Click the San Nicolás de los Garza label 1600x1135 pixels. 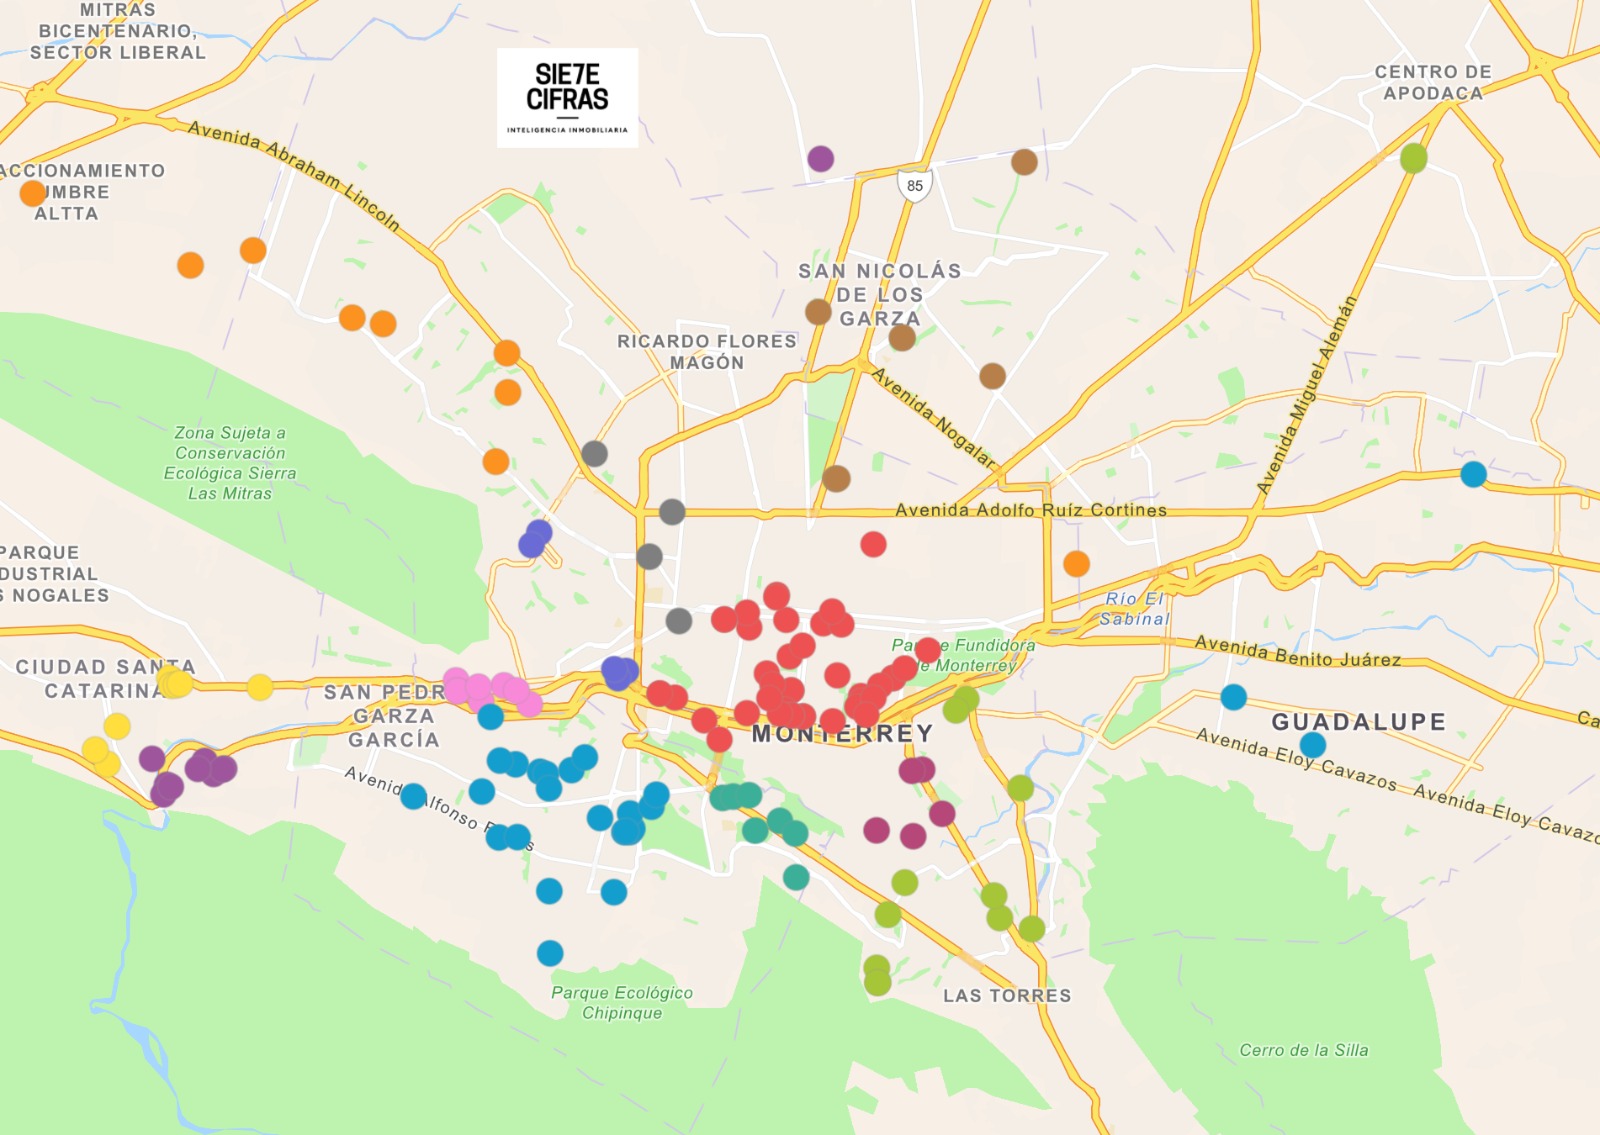[880, 295]
